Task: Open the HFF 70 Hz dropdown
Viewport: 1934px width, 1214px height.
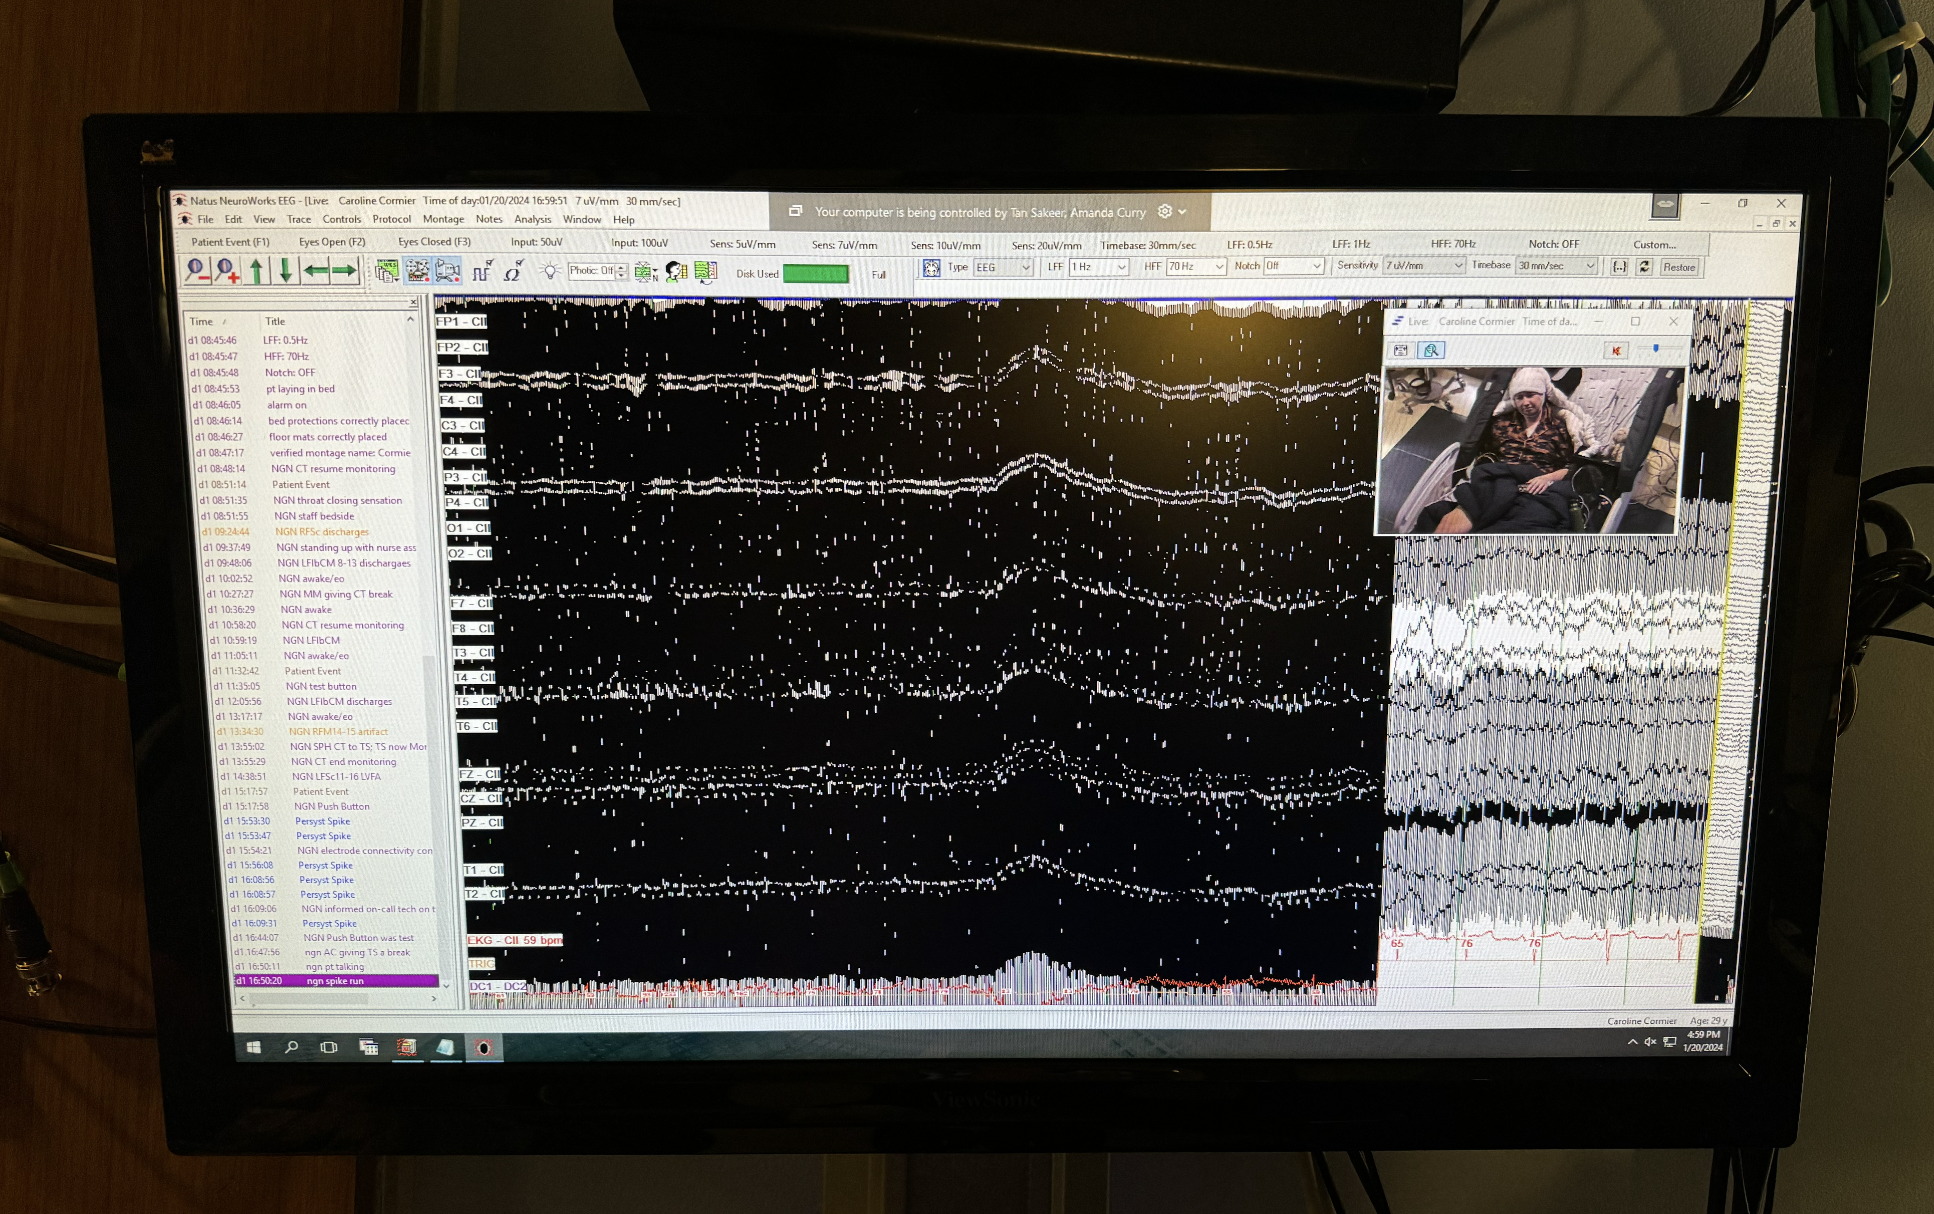Action: point(1219,267)
